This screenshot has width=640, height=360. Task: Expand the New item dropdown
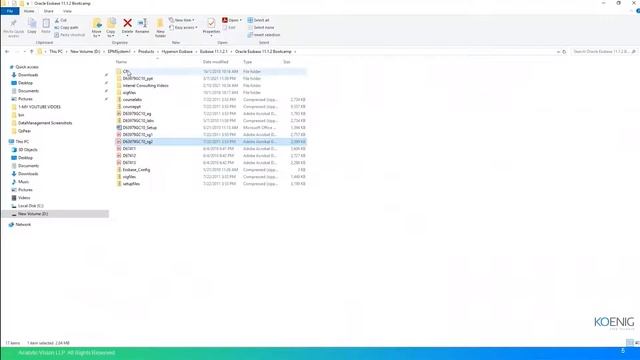(x=182, y=20)
